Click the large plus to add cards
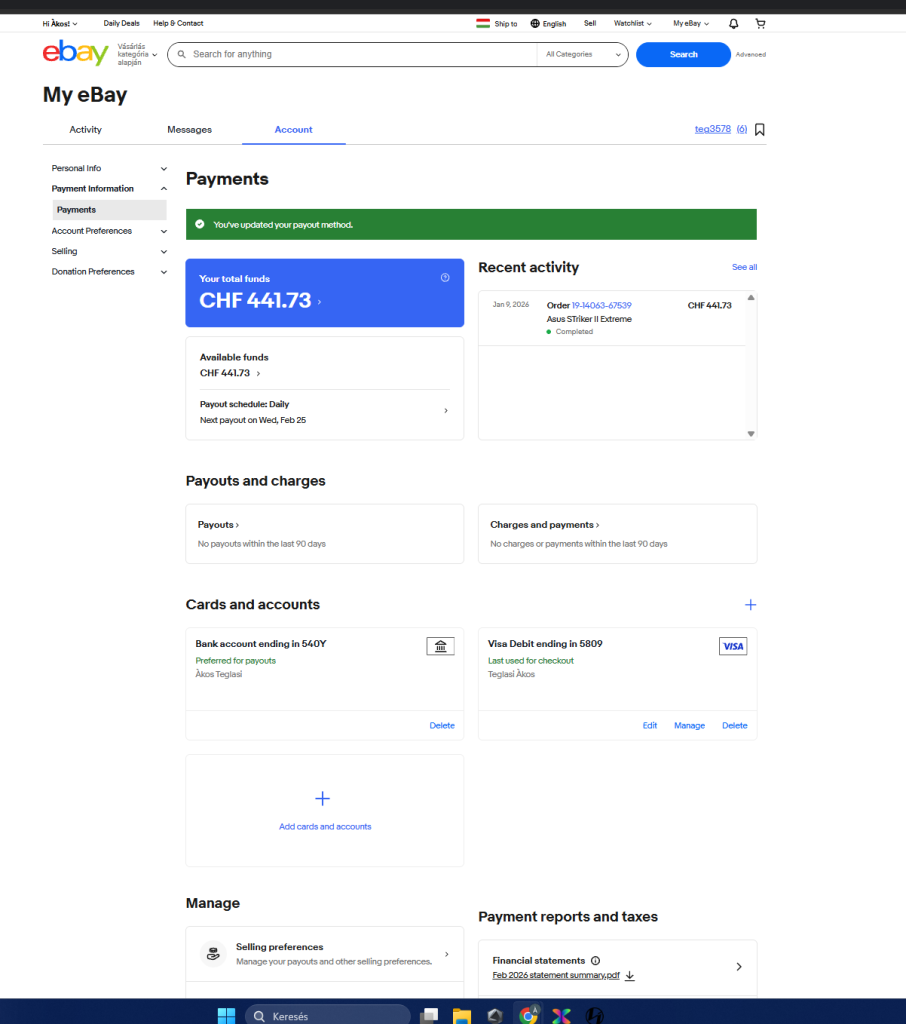 [323, 799]
